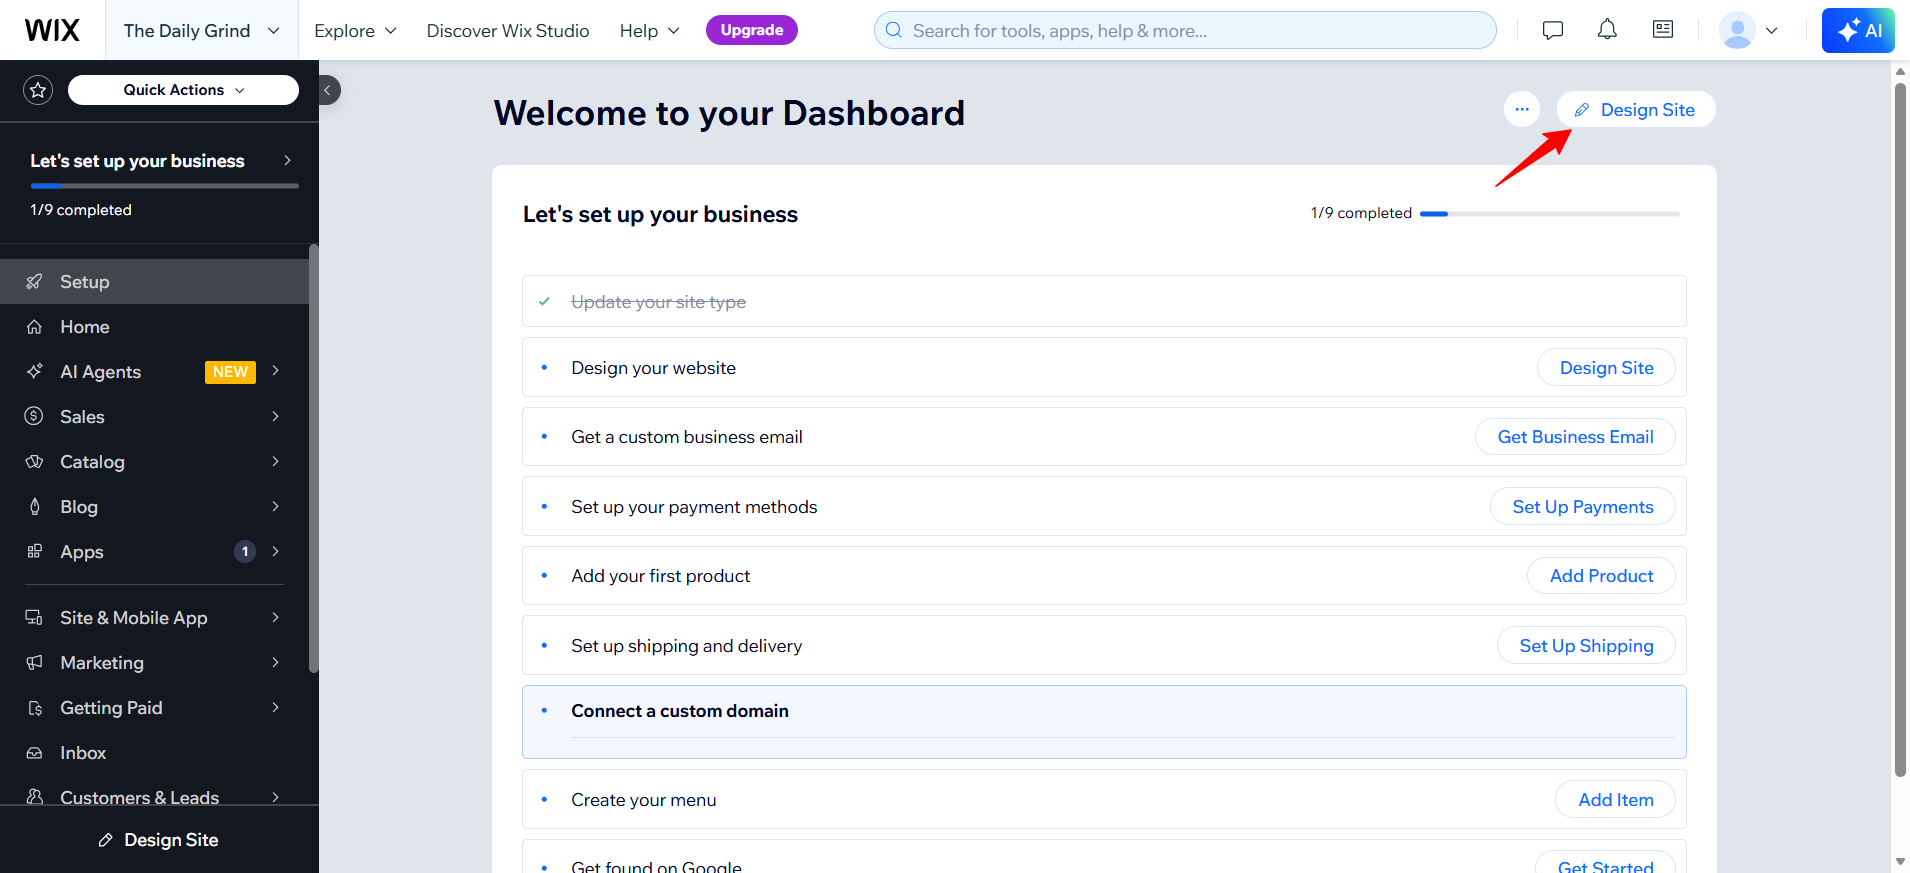Image resolution: width=1910 pixels, height=873 pixels.
Task: Click the Catalog icon in sidebar
Action: click(x=34, y=462)
